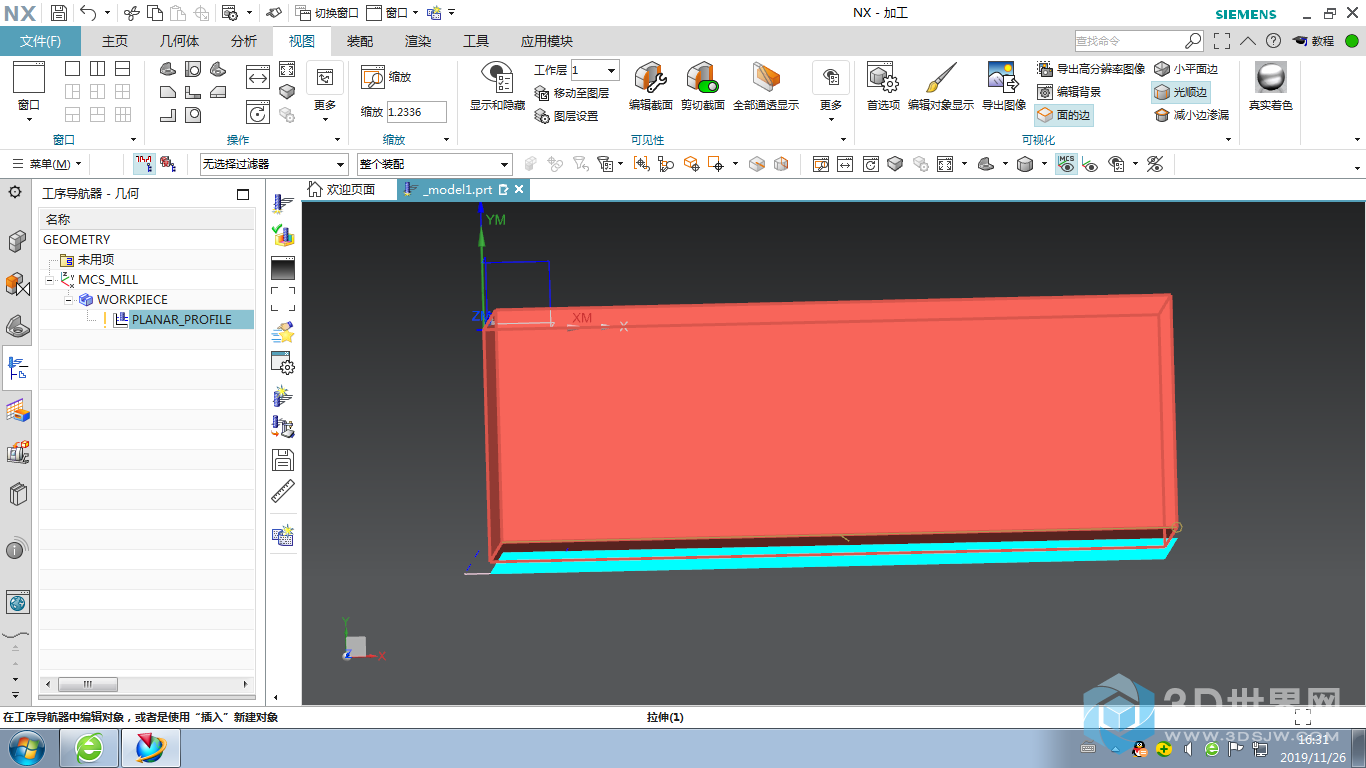Click Edit Background (编辑背景)

1069,92
